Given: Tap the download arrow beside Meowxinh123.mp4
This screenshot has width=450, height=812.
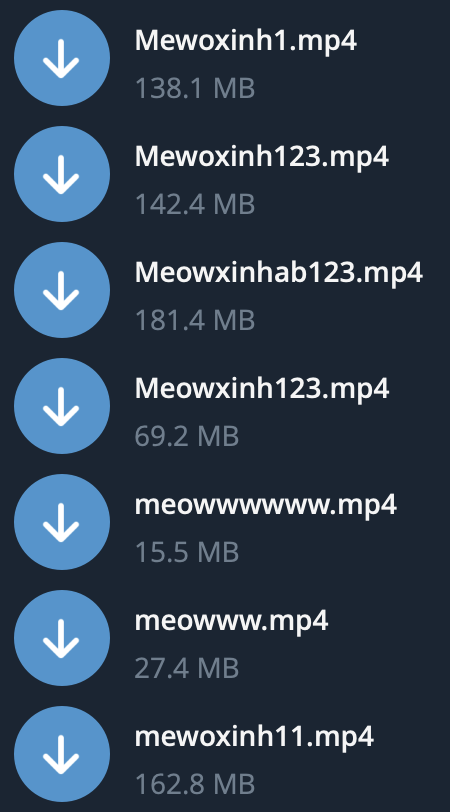Looking at the screenshot, I should pyautogui.click(x=62, y=406).
